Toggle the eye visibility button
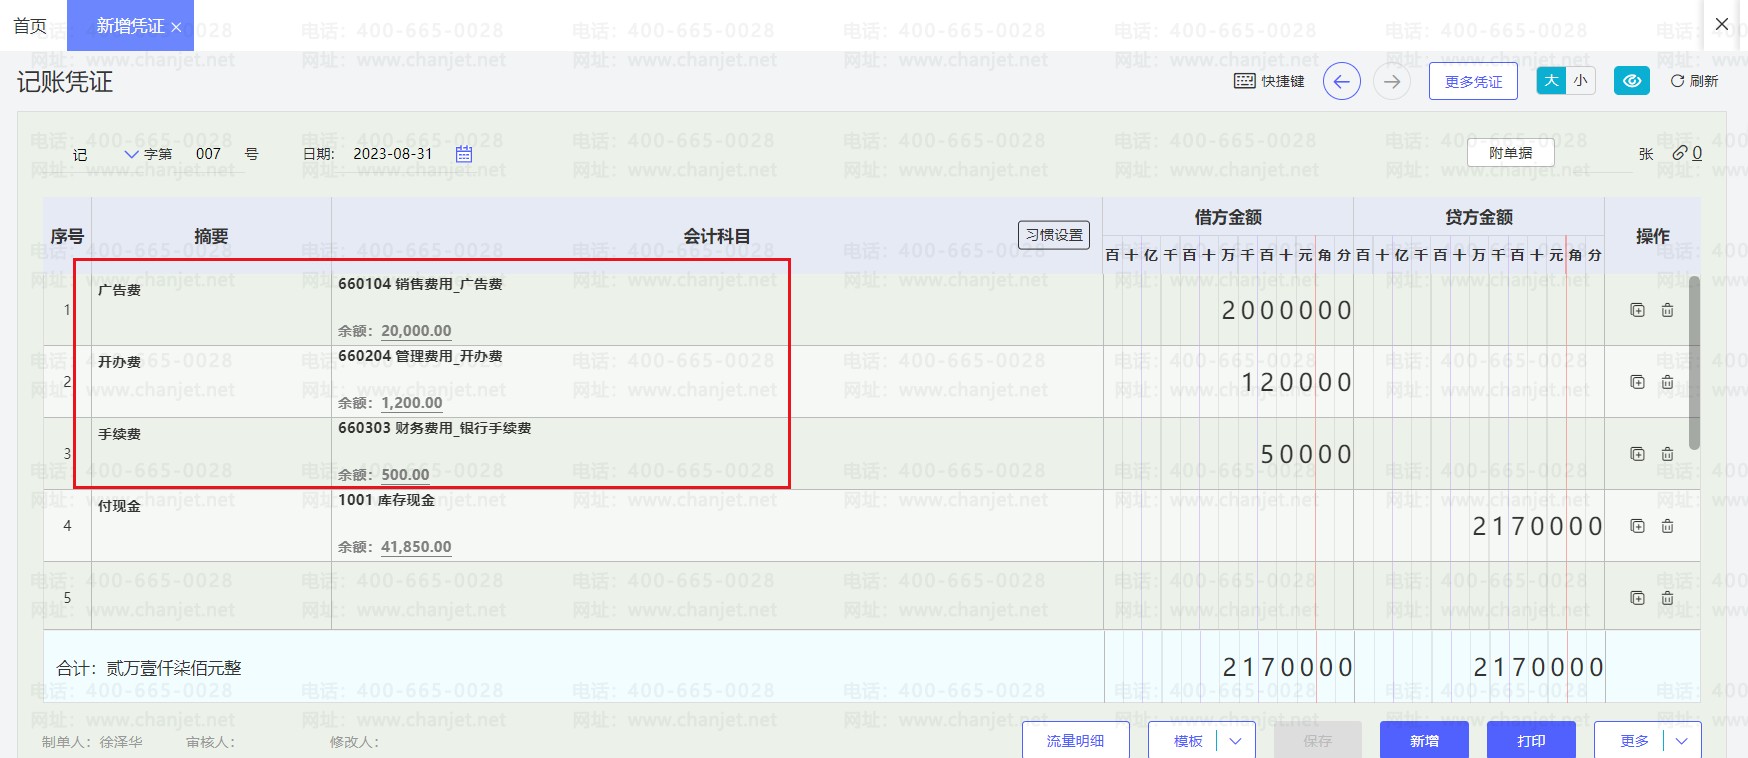1748x758 pixels. (1631, 81)
